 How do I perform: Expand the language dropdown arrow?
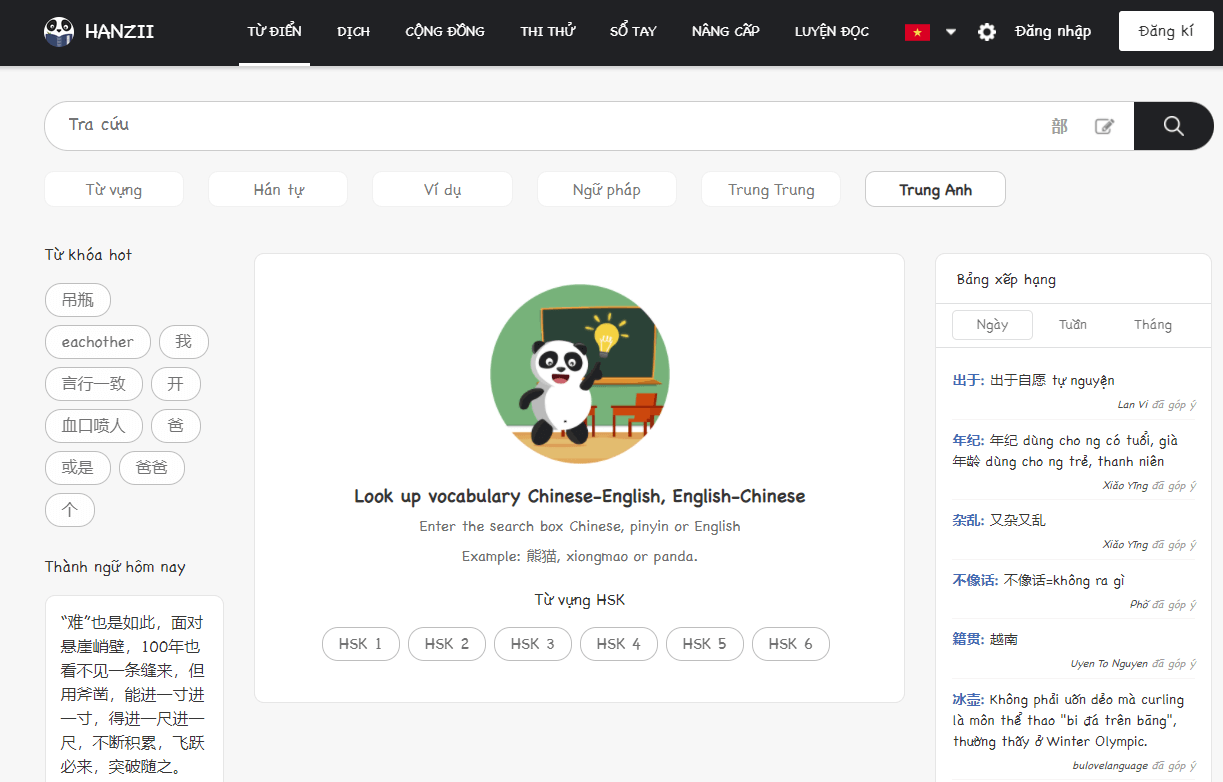(950, 32)
